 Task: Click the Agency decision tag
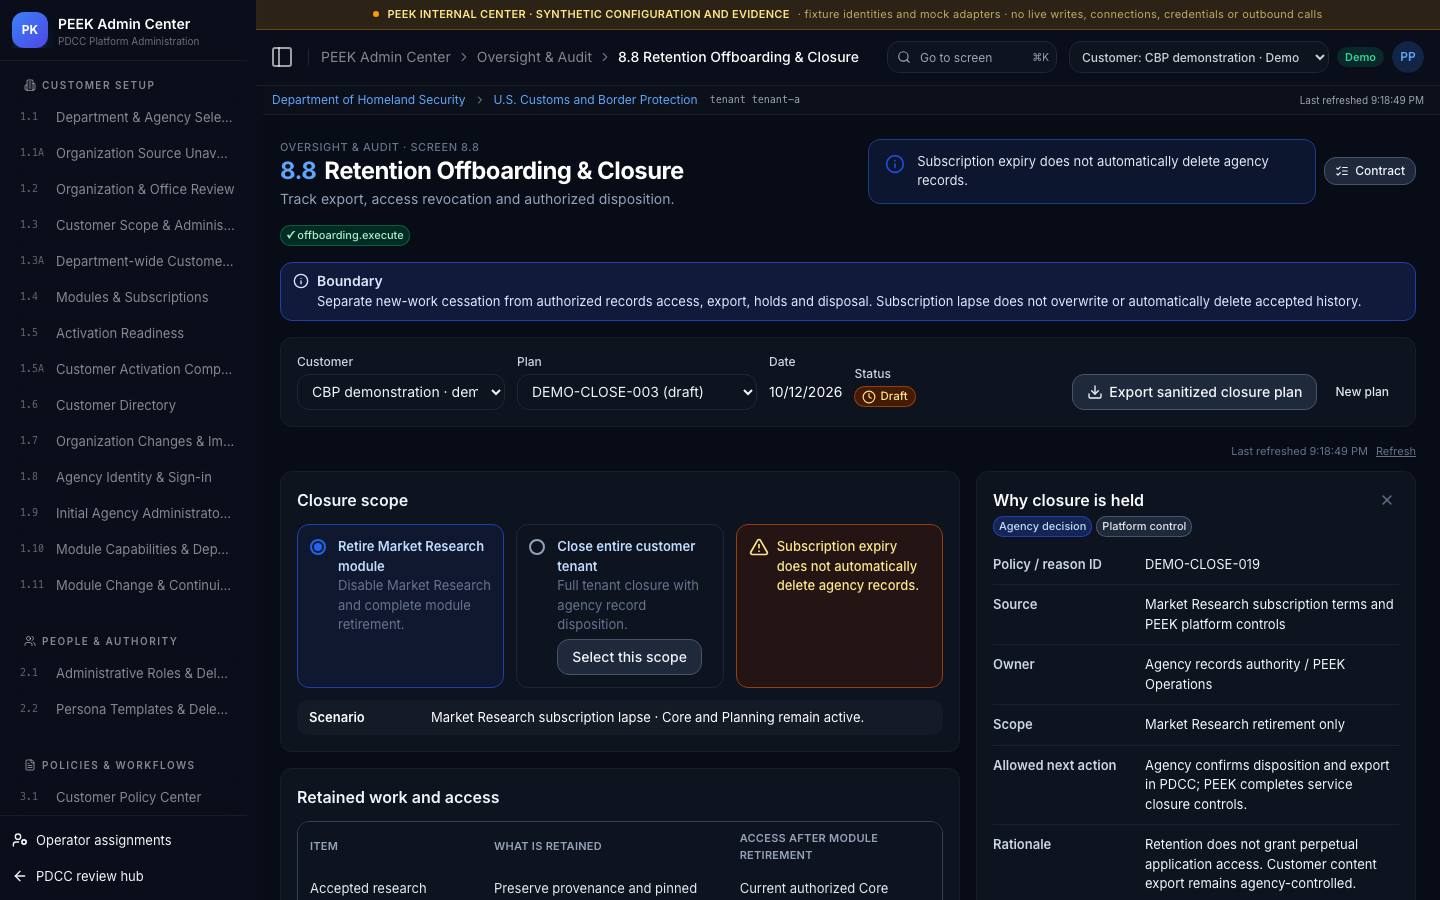pos(1042,526)
